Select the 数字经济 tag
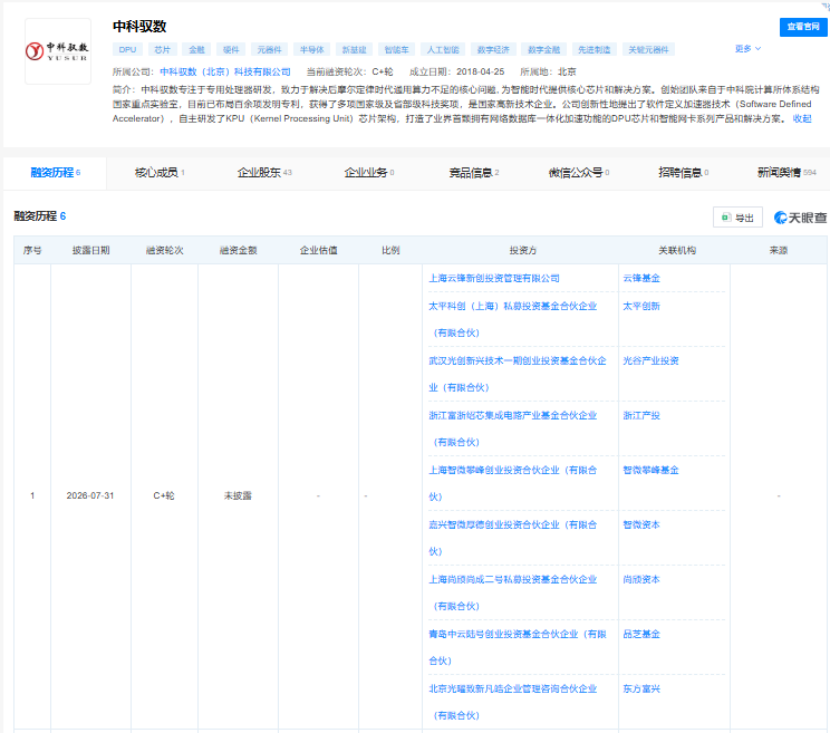 (x=493, y=50)
